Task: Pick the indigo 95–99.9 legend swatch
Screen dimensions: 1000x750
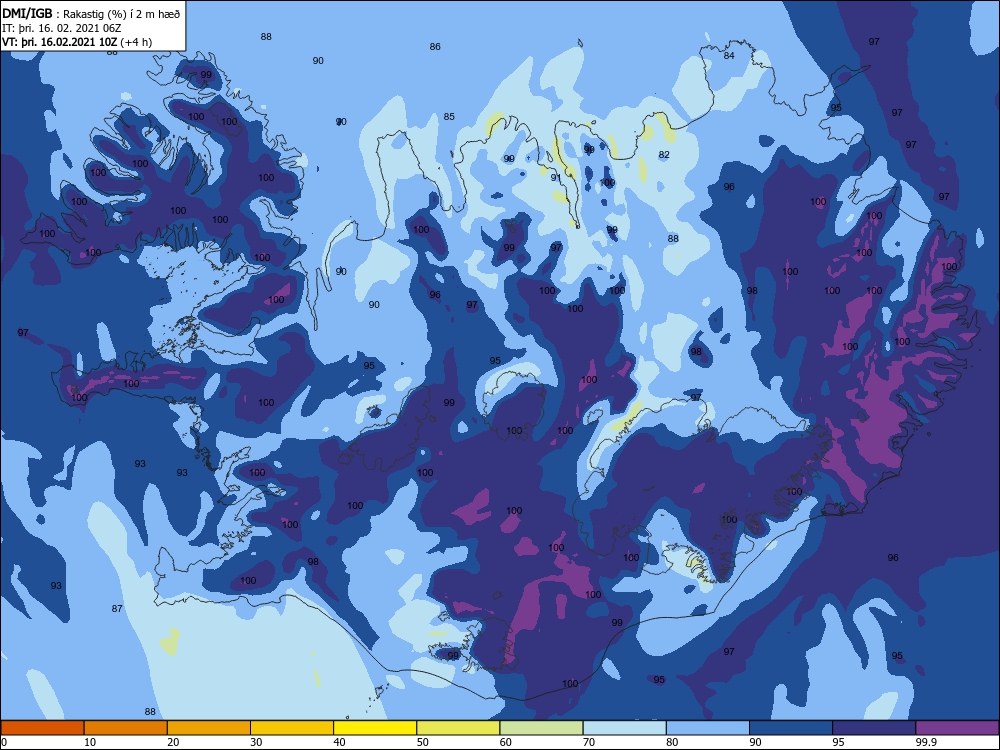Action: (874, 728)
